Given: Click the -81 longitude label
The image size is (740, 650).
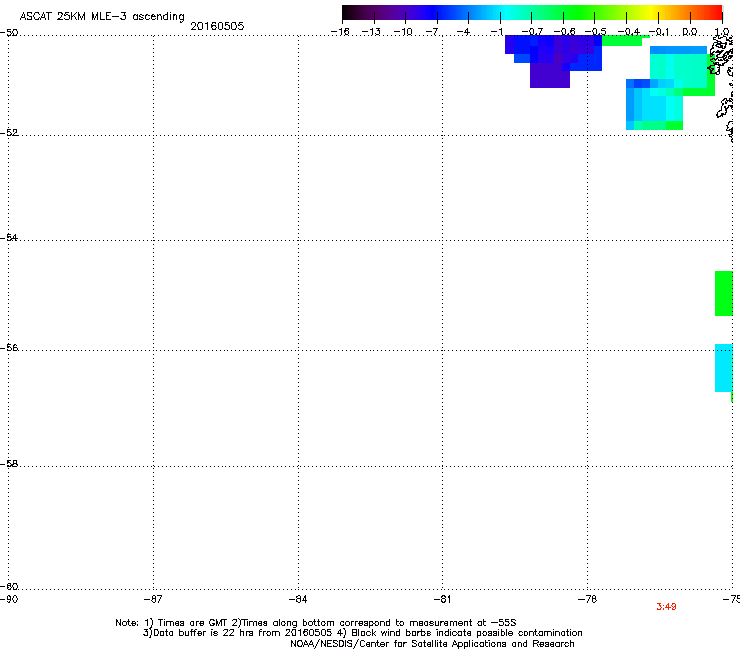Looking at the screenshot, I should [442, 599].
